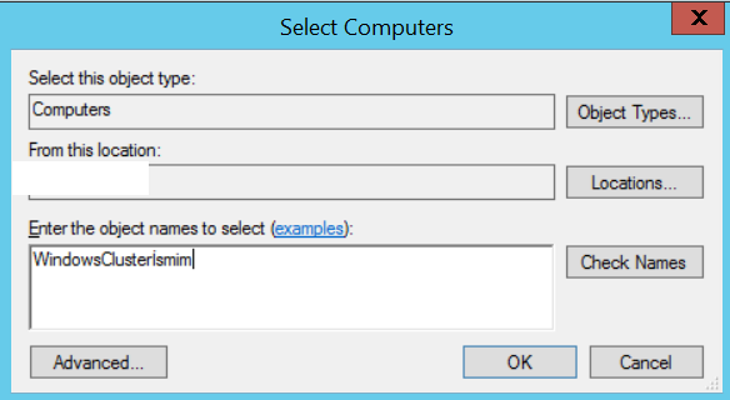
Task: Dismiss the dialog using Cancel
Action: 646,362
